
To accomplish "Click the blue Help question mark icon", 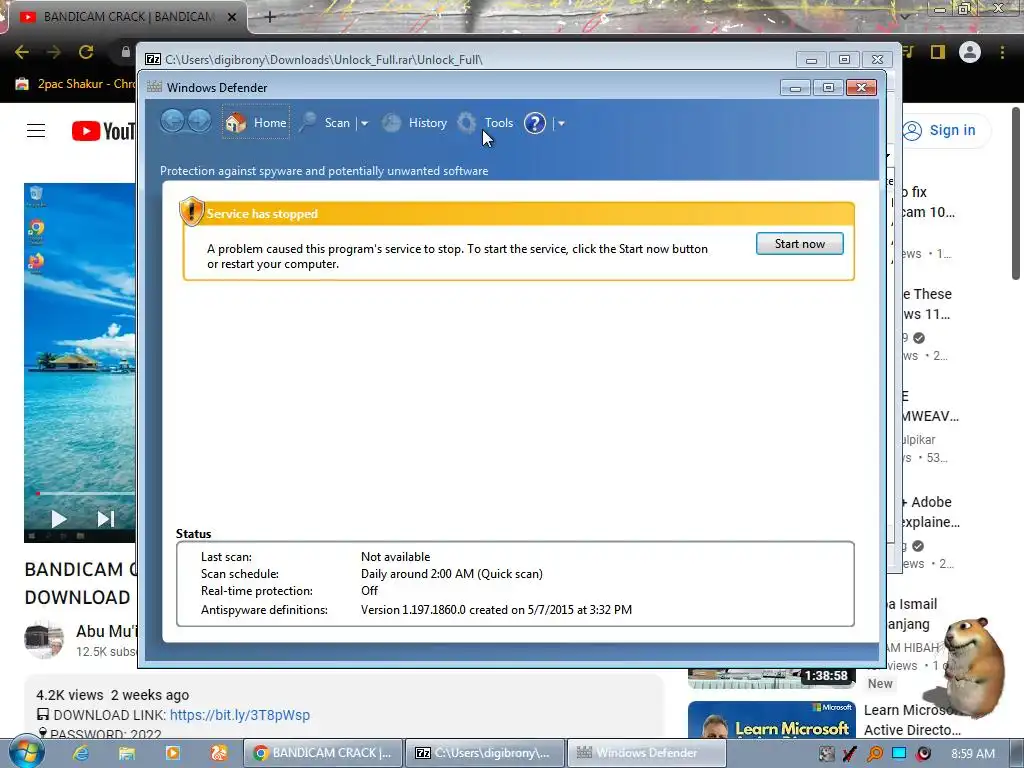I will (535, 123).
